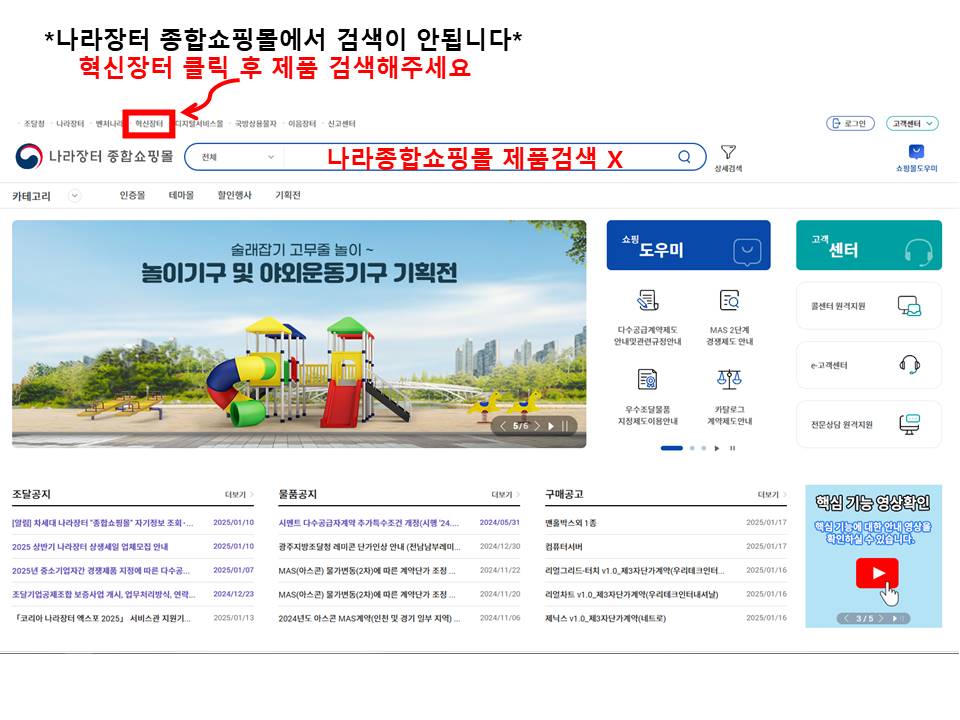Open the 전체 search category dropdown
Screen dimensions: 960x720
238,157
